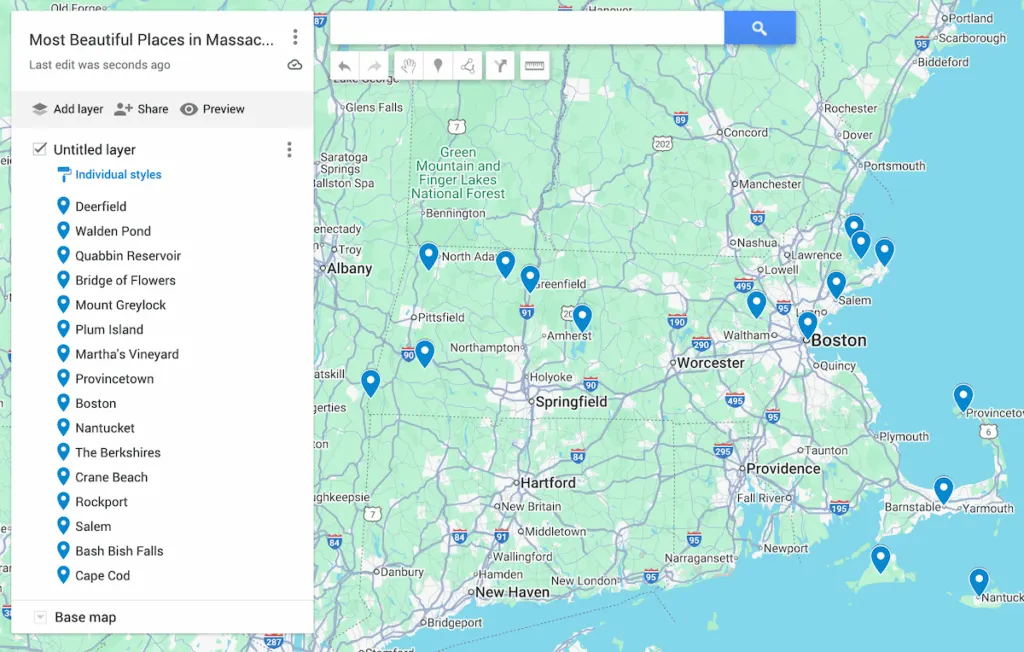
Task: Select Martha's Vineyard in the list
Action: 127,354
